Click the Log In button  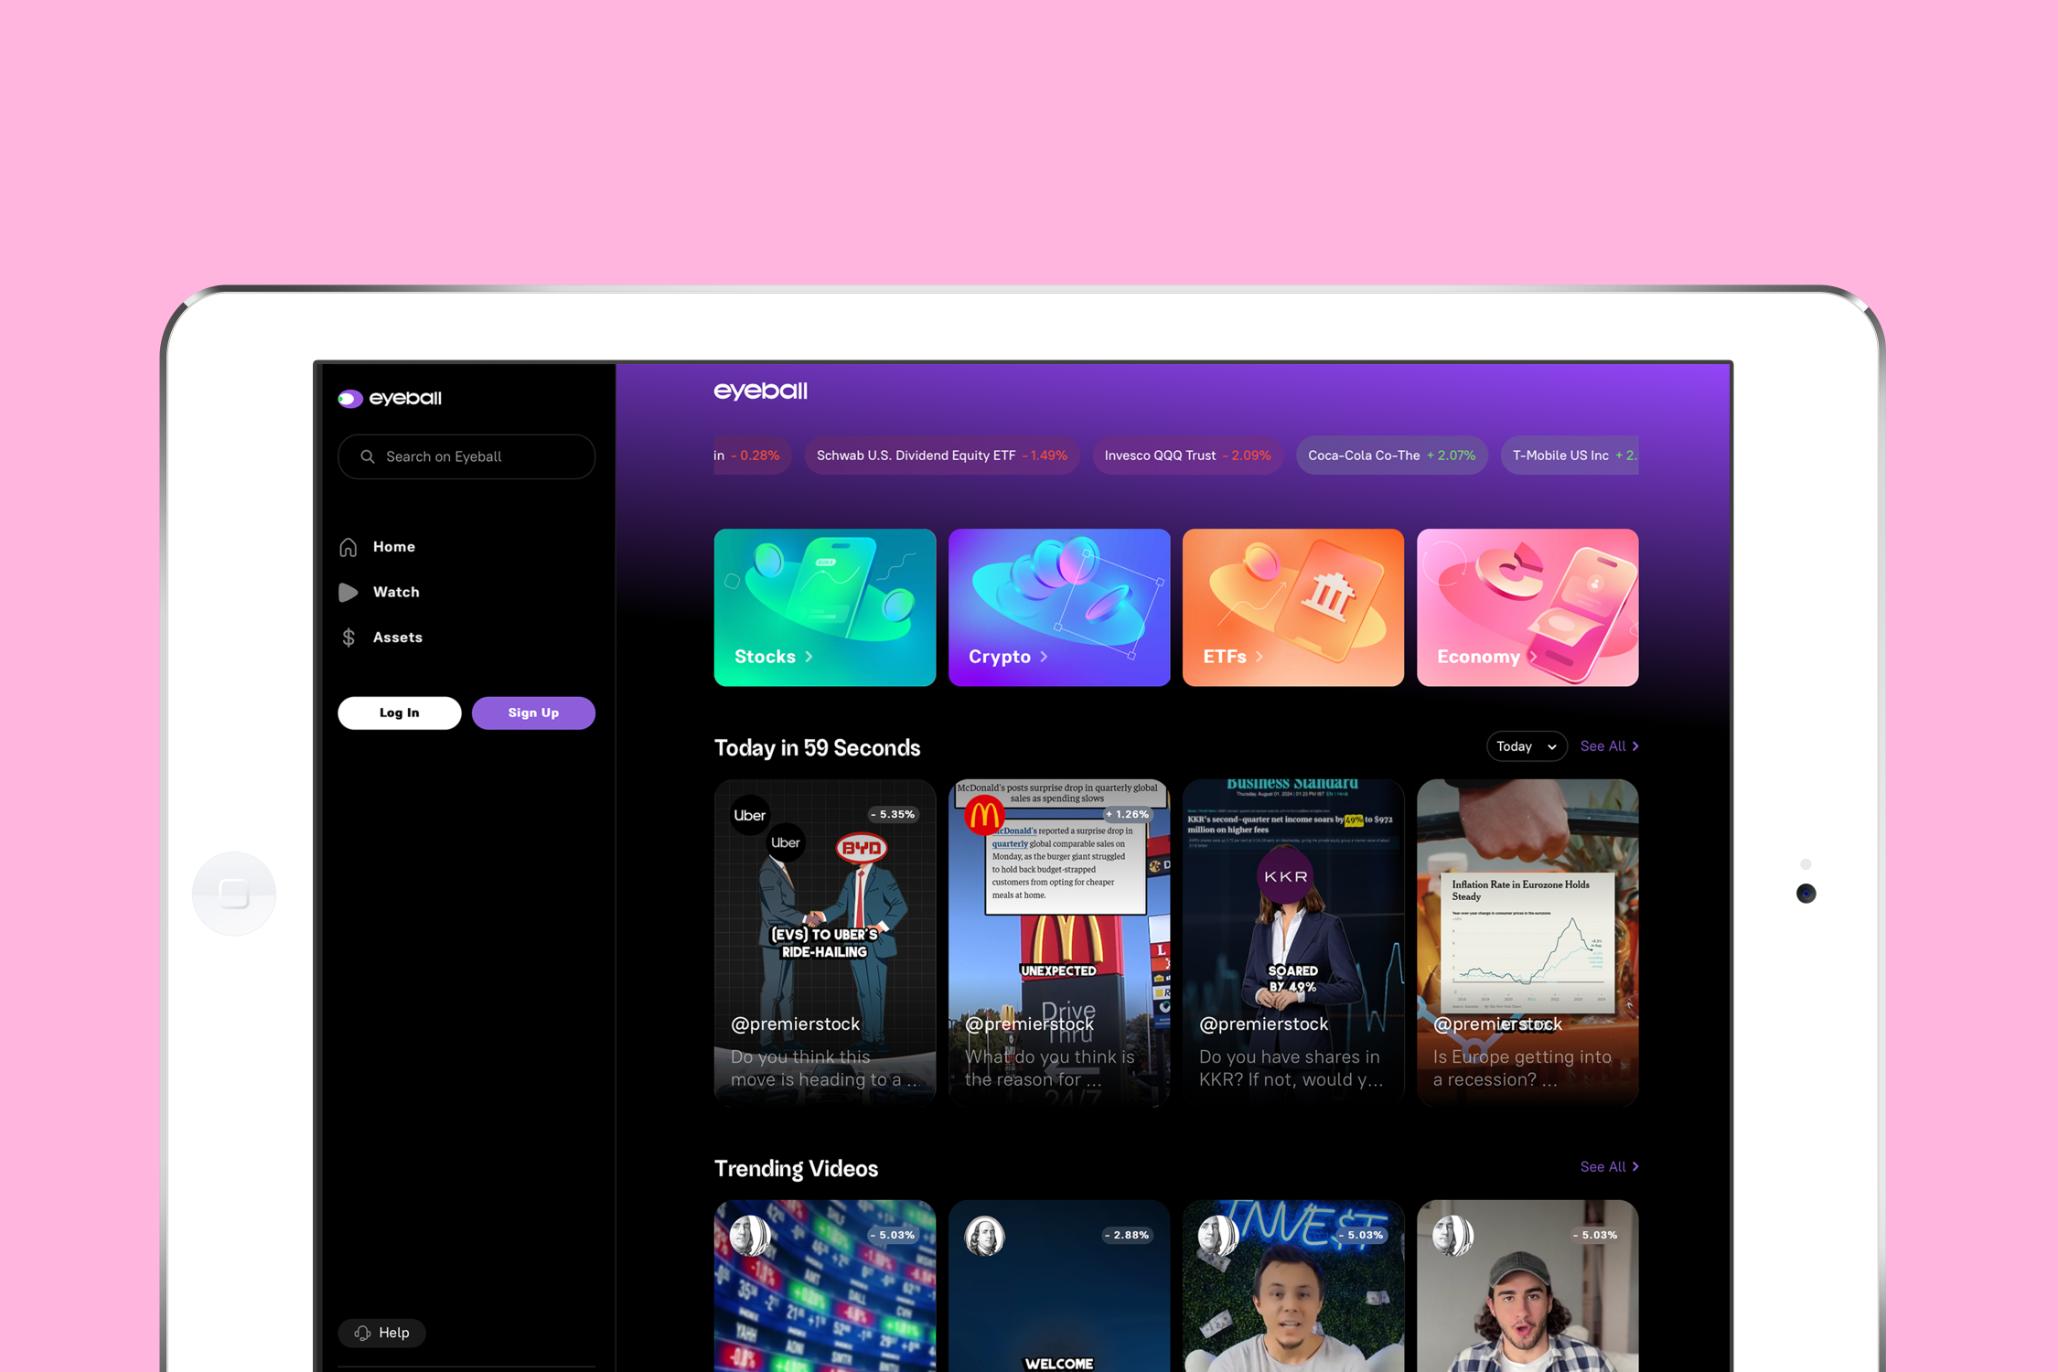pos(399,713)
